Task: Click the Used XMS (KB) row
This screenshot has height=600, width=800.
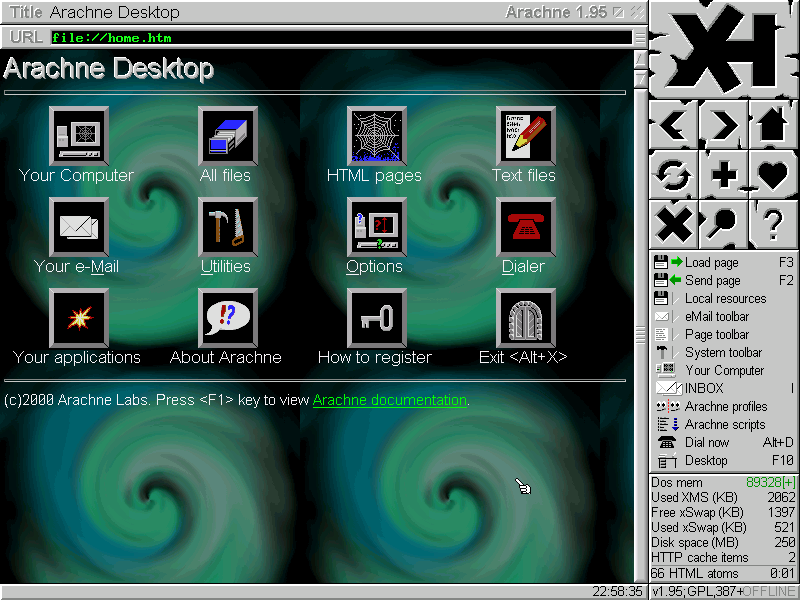Action: 723,497
